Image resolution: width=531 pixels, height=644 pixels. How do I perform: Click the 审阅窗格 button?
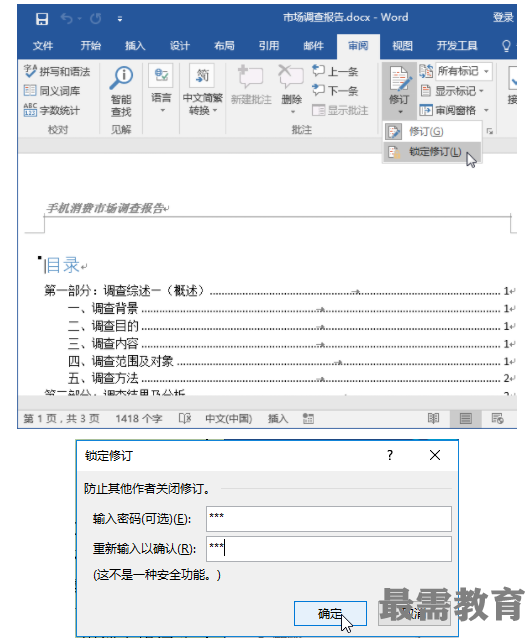[x=448, y=110]
